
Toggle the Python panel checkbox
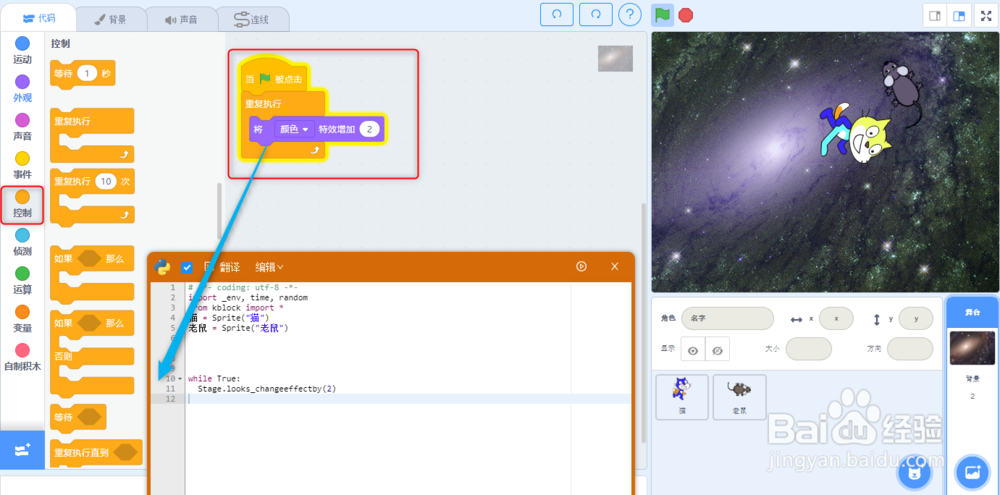point(187,267)
